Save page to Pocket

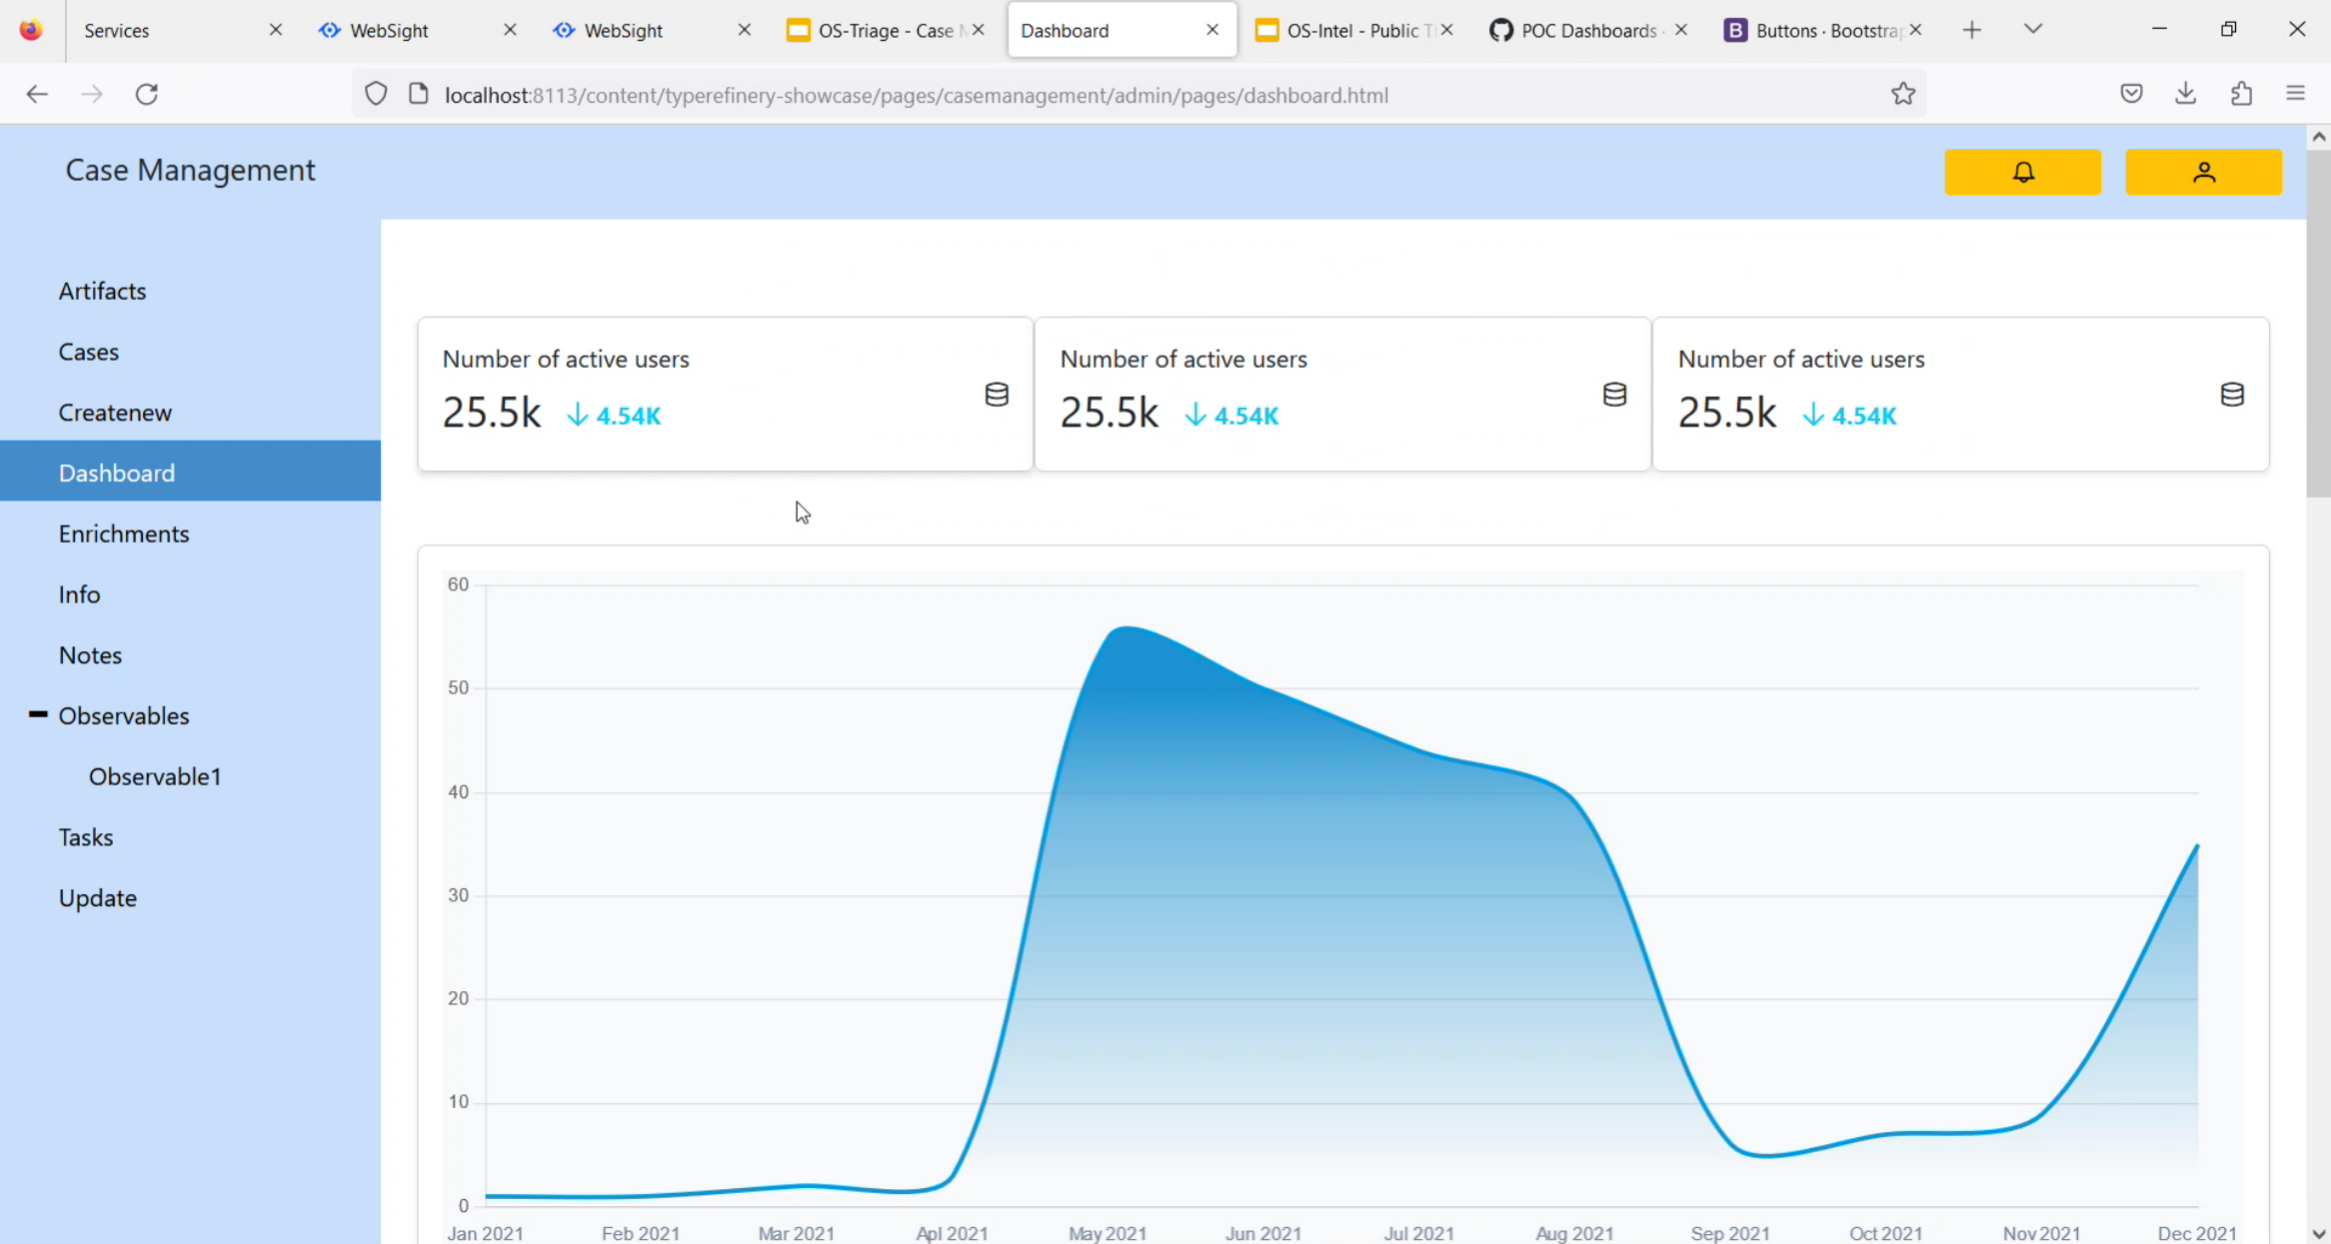click(2131, 94)
